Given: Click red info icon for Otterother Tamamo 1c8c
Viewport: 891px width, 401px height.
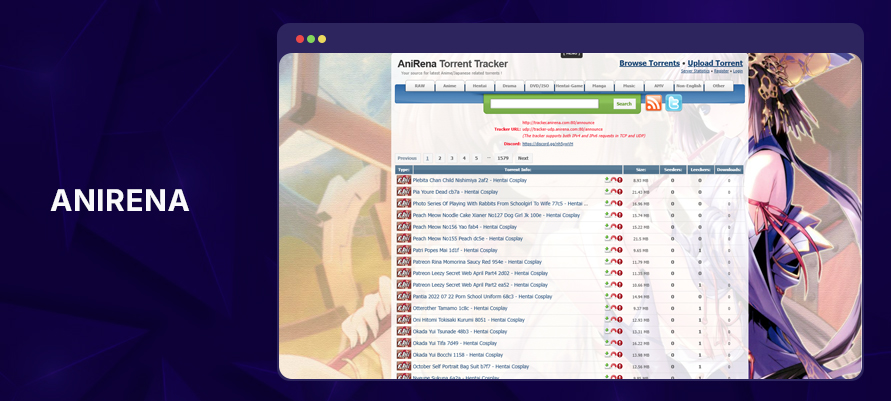Looking at the screenshot, I should tap(619, 308).
